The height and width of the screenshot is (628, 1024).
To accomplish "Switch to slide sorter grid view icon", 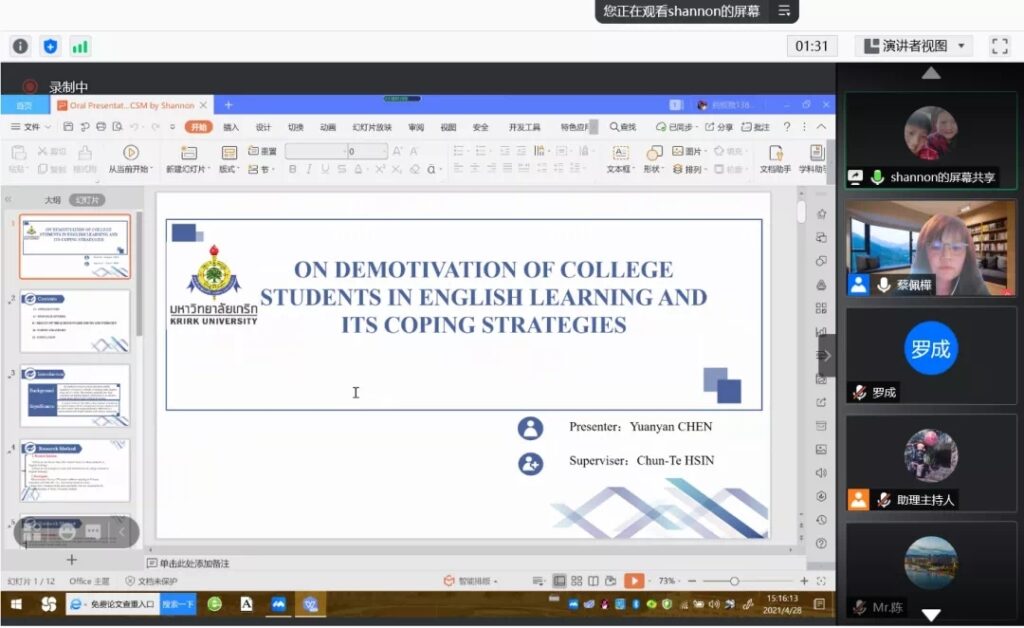I will click(577, 581).
